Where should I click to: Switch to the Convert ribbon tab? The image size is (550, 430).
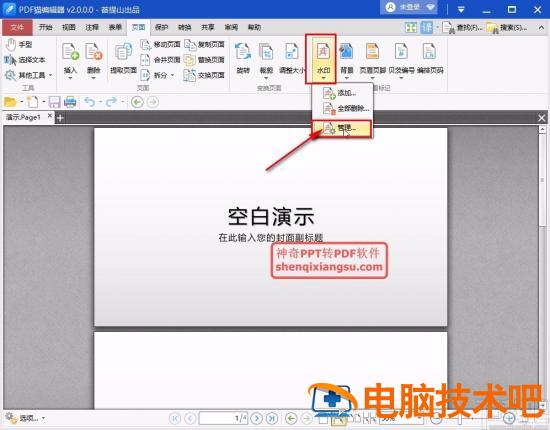coord(185,27)
